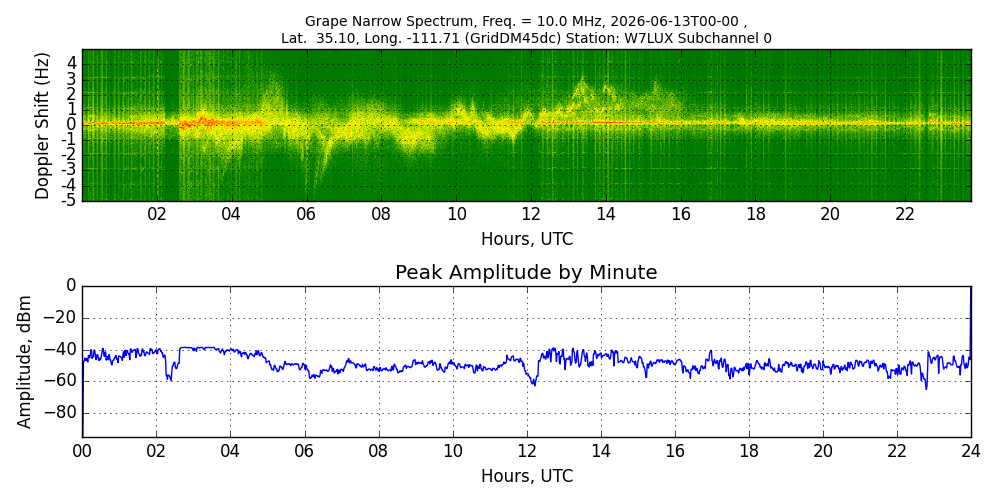Click the -2 tick on Doppler Shift axis
The image size is (1000, 500).
(70, 156)
